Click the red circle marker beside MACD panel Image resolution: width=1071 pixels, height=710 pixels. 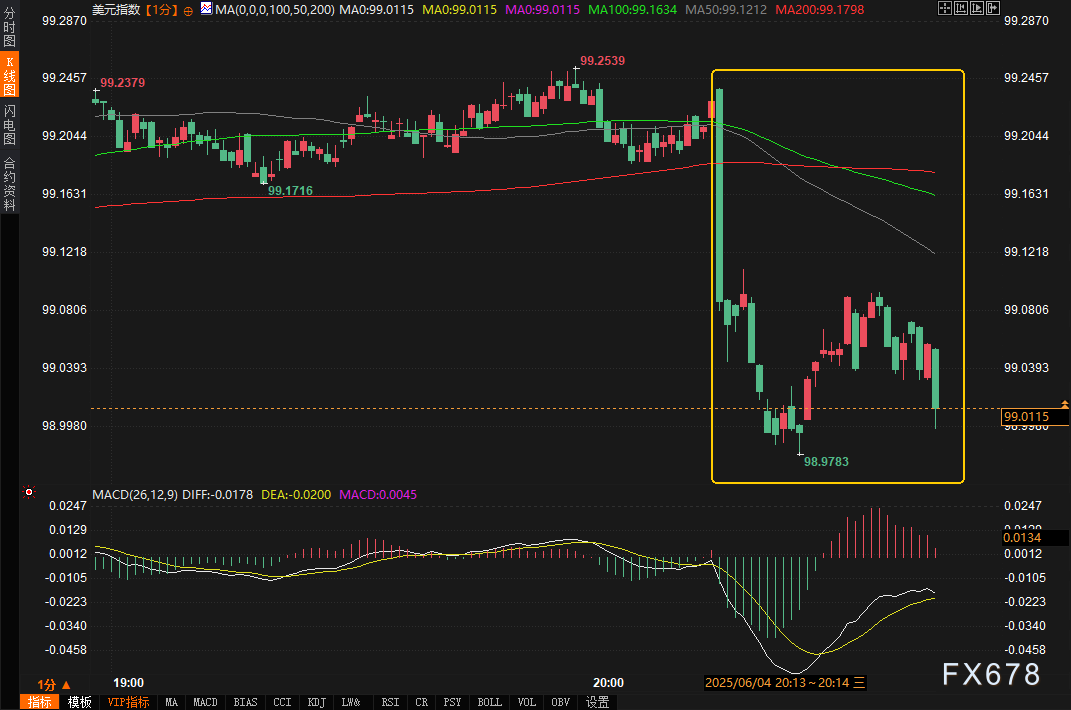29,492
